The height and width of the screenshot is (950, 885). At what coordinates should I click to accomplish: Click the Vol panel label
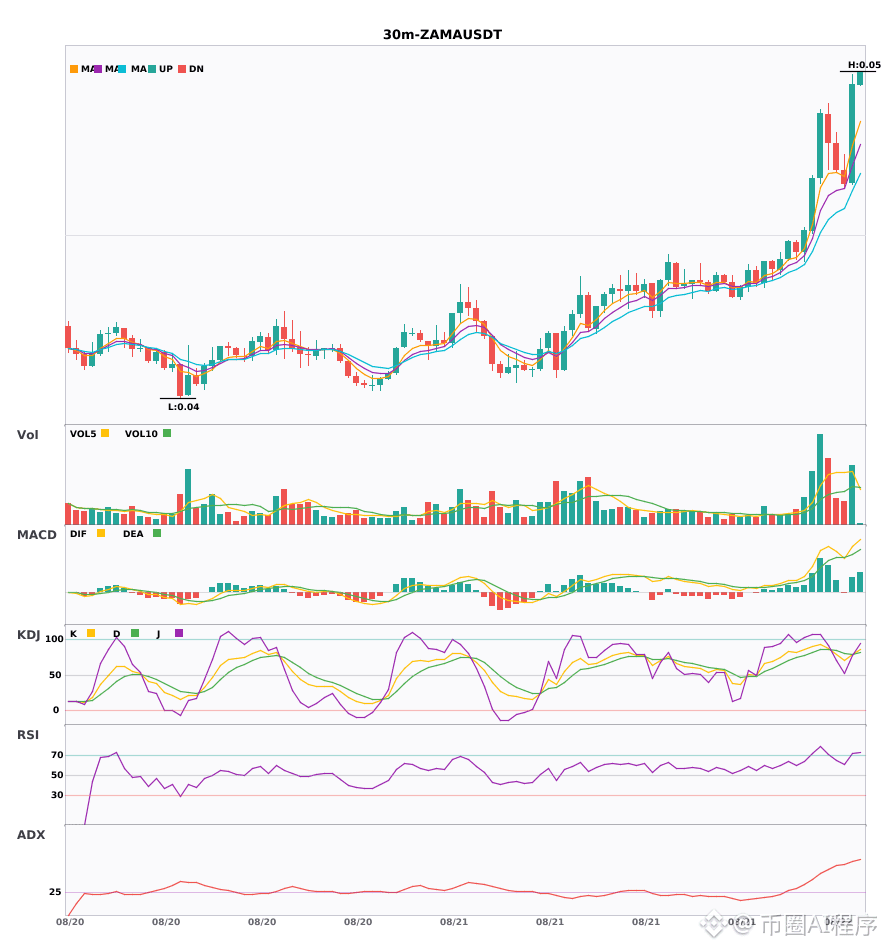[x=27, y=435]
